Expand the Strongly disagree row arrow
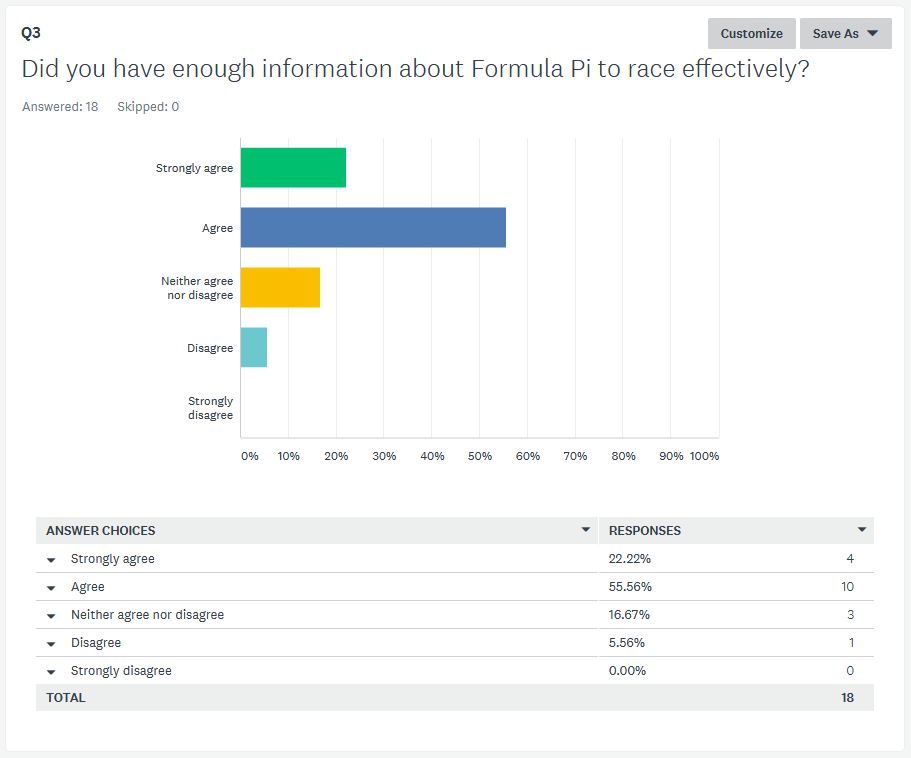This screenshot has width=911, height=758. [x=51, y=671]
